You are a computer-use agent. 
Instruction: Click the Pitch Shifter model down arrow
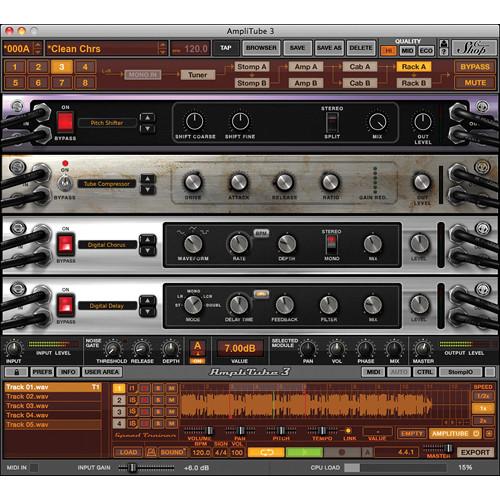(147, 128)
